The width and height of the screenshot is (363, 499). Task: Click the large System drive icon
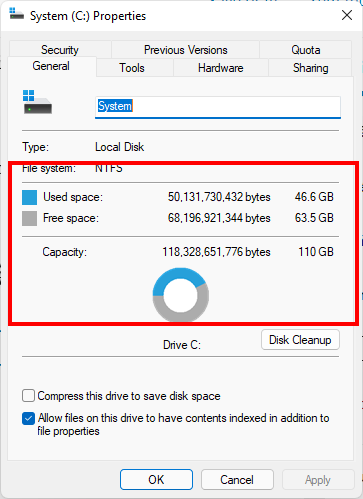[37, 102]
